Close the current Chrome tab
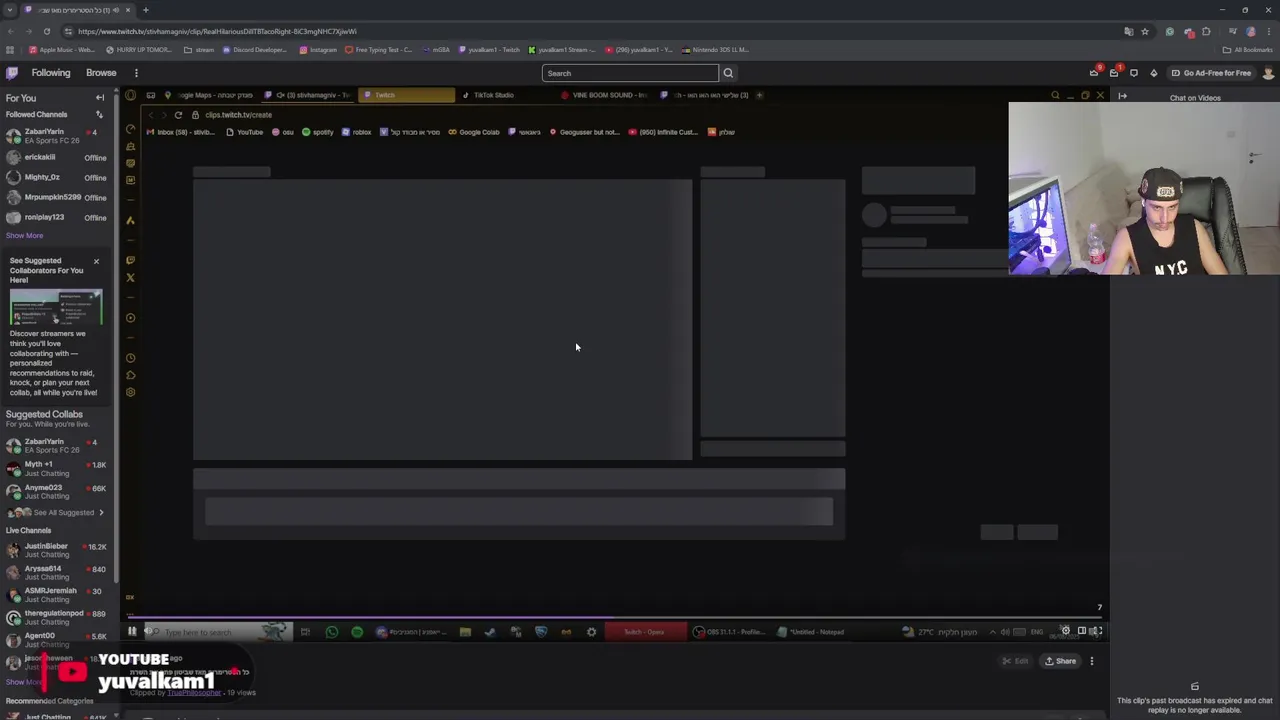Viewport: 1280px width, 720px height. 130,10
